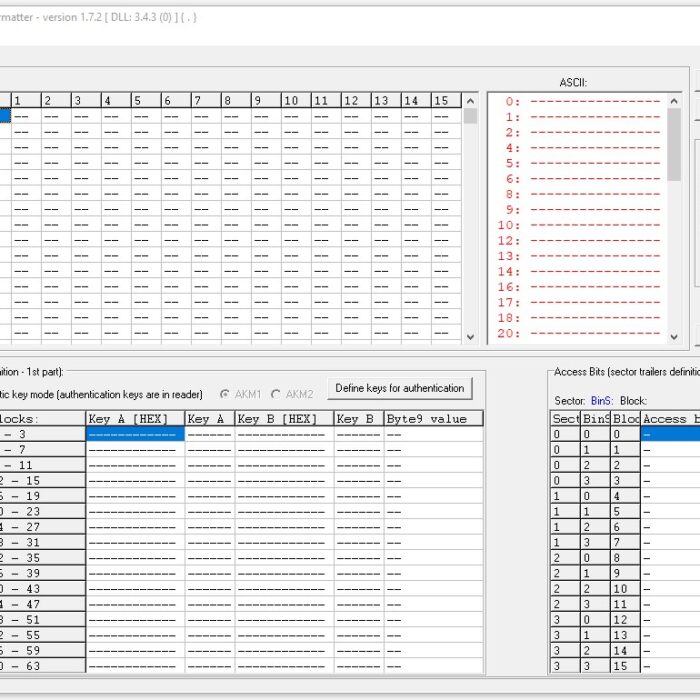Click hex grid scrollbar up arrow
Image resolution: width=700 pixels, height=700 pixels.
coord(470,101)
